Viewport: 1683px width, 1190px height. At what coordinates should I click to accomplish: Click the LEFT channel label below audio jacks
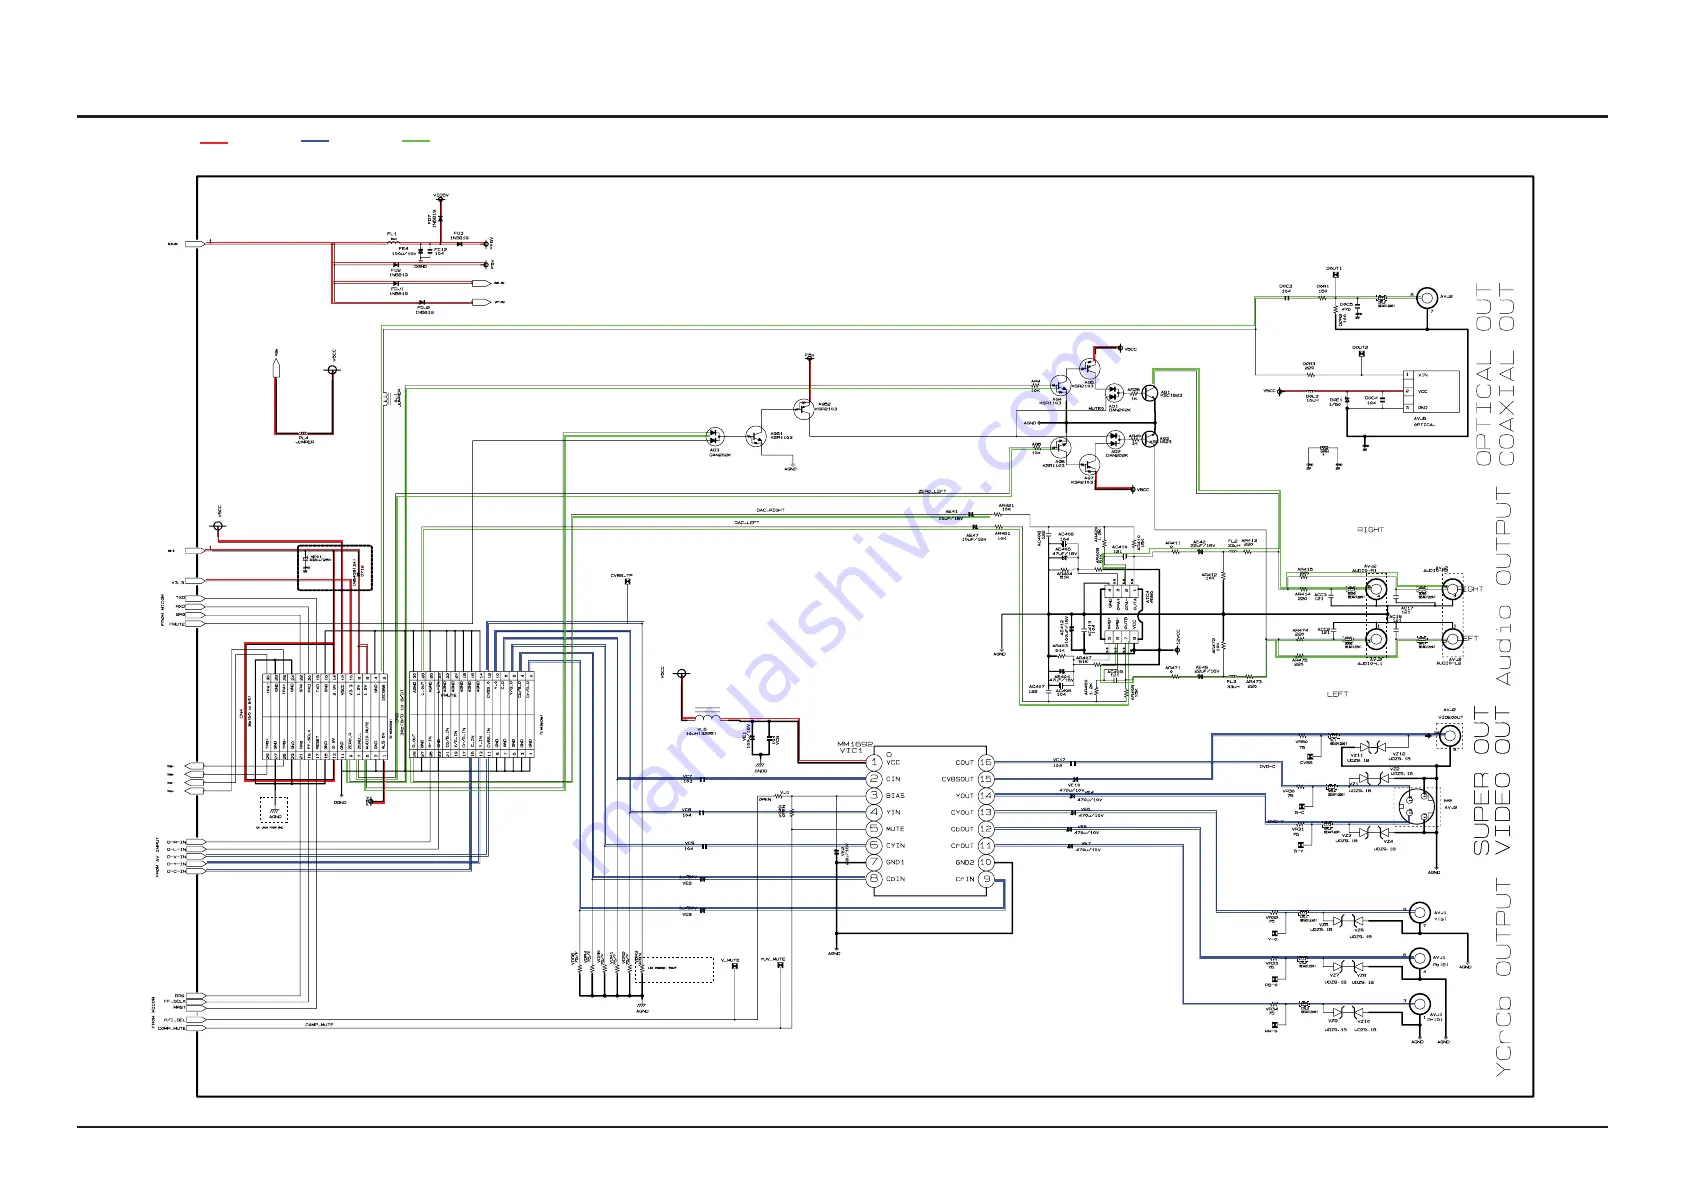point(1338,693)
